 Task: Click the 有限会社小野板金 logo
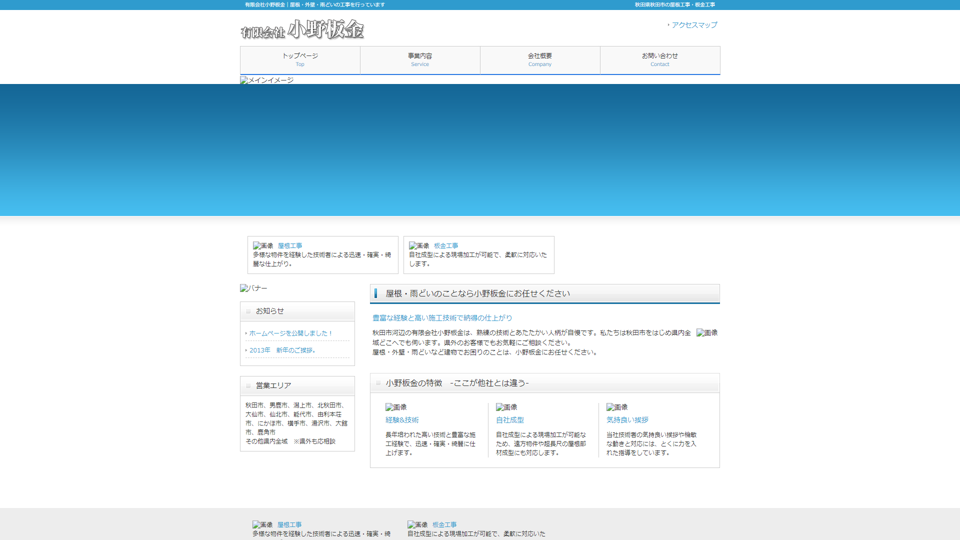pos(302,30)
